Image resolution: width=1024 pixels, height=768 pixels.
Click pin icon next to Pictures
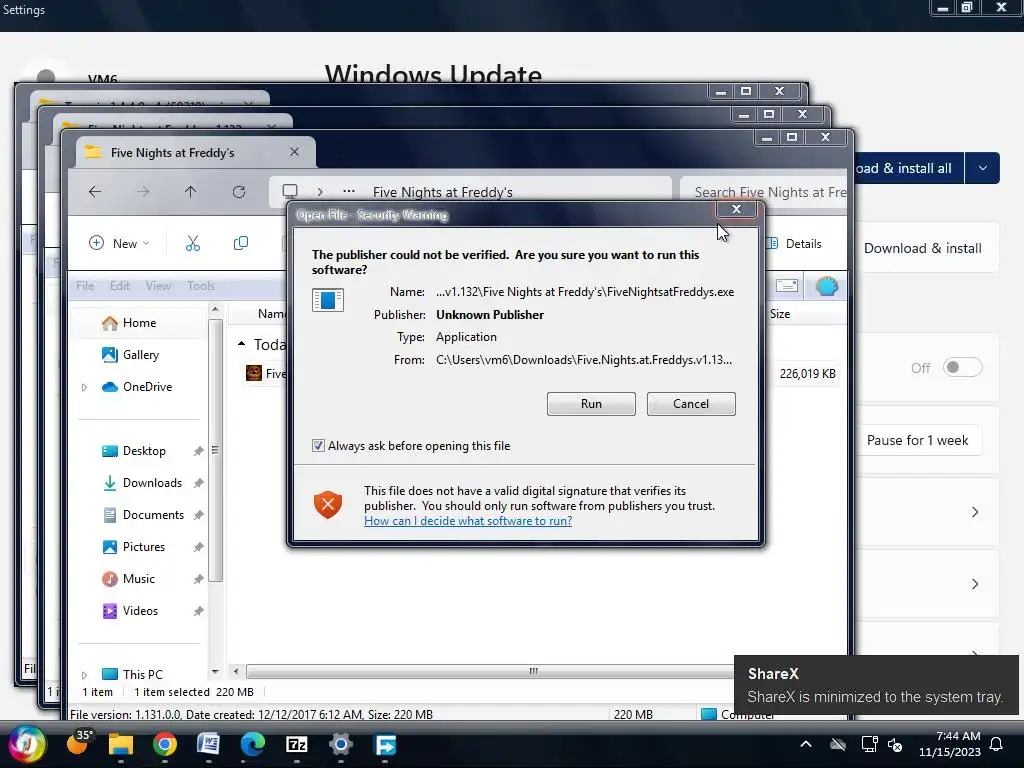(x=199, y=547)
